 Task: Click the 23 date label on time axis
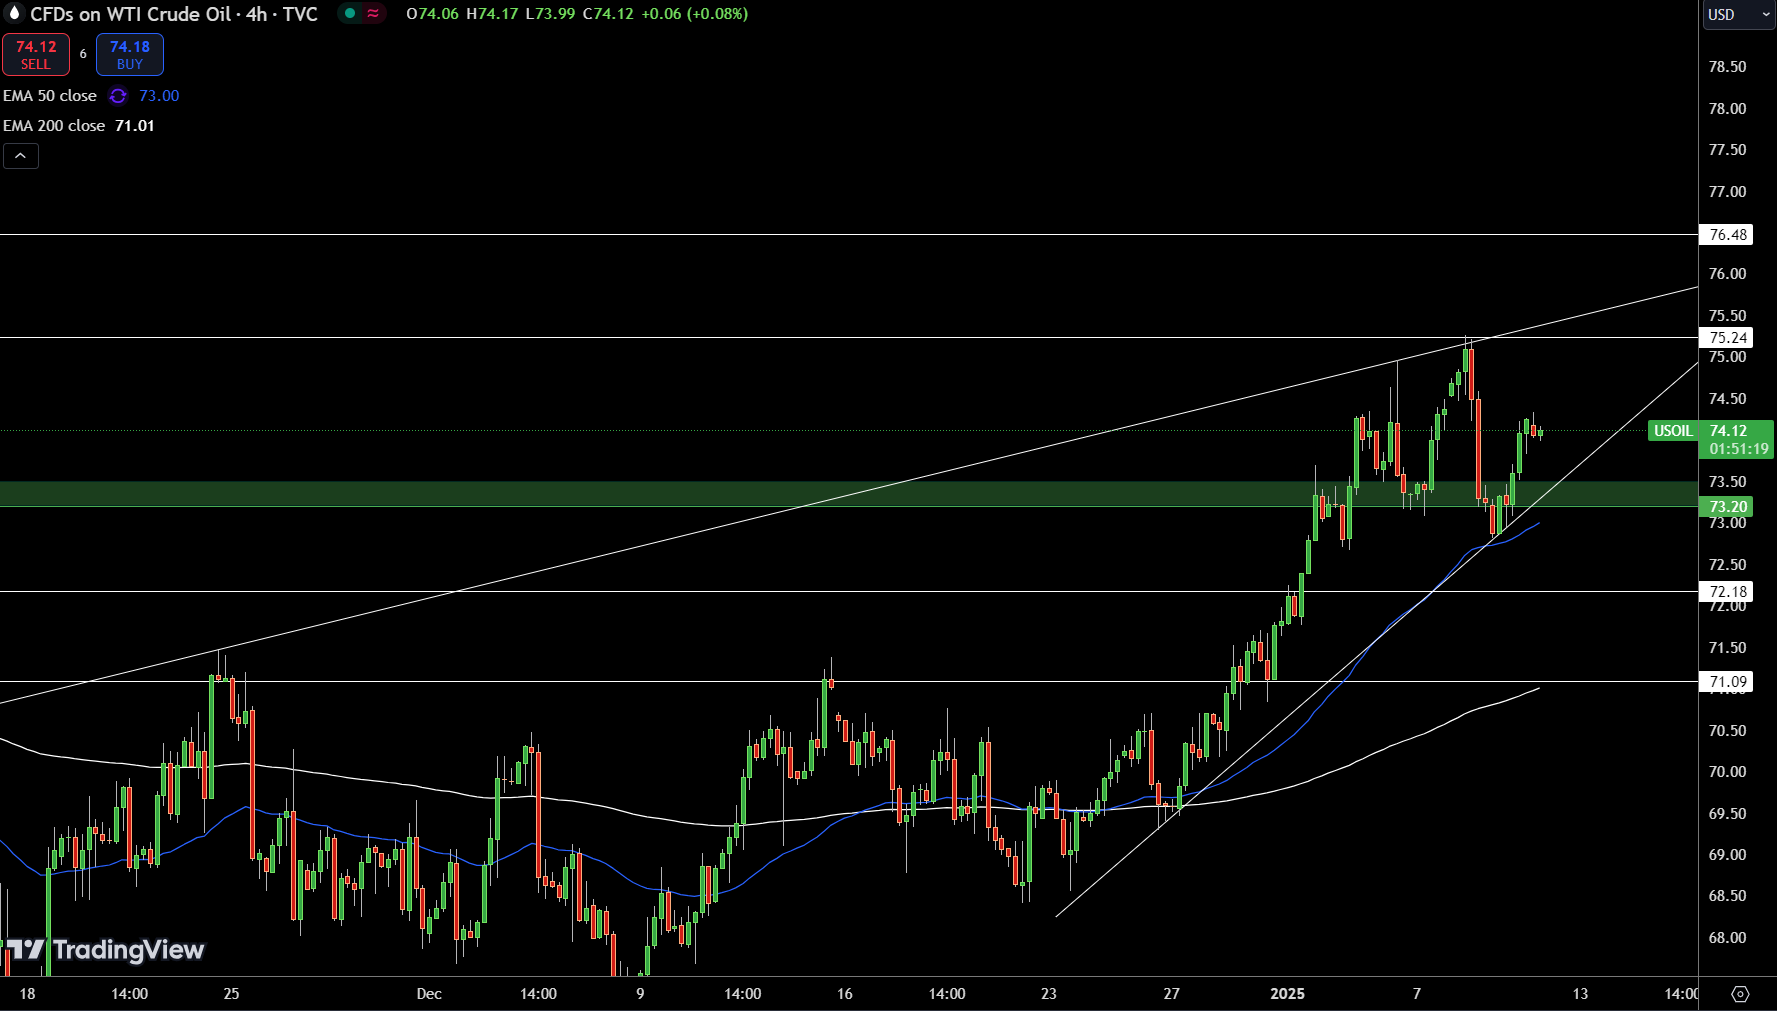(x=1048, y=994)
